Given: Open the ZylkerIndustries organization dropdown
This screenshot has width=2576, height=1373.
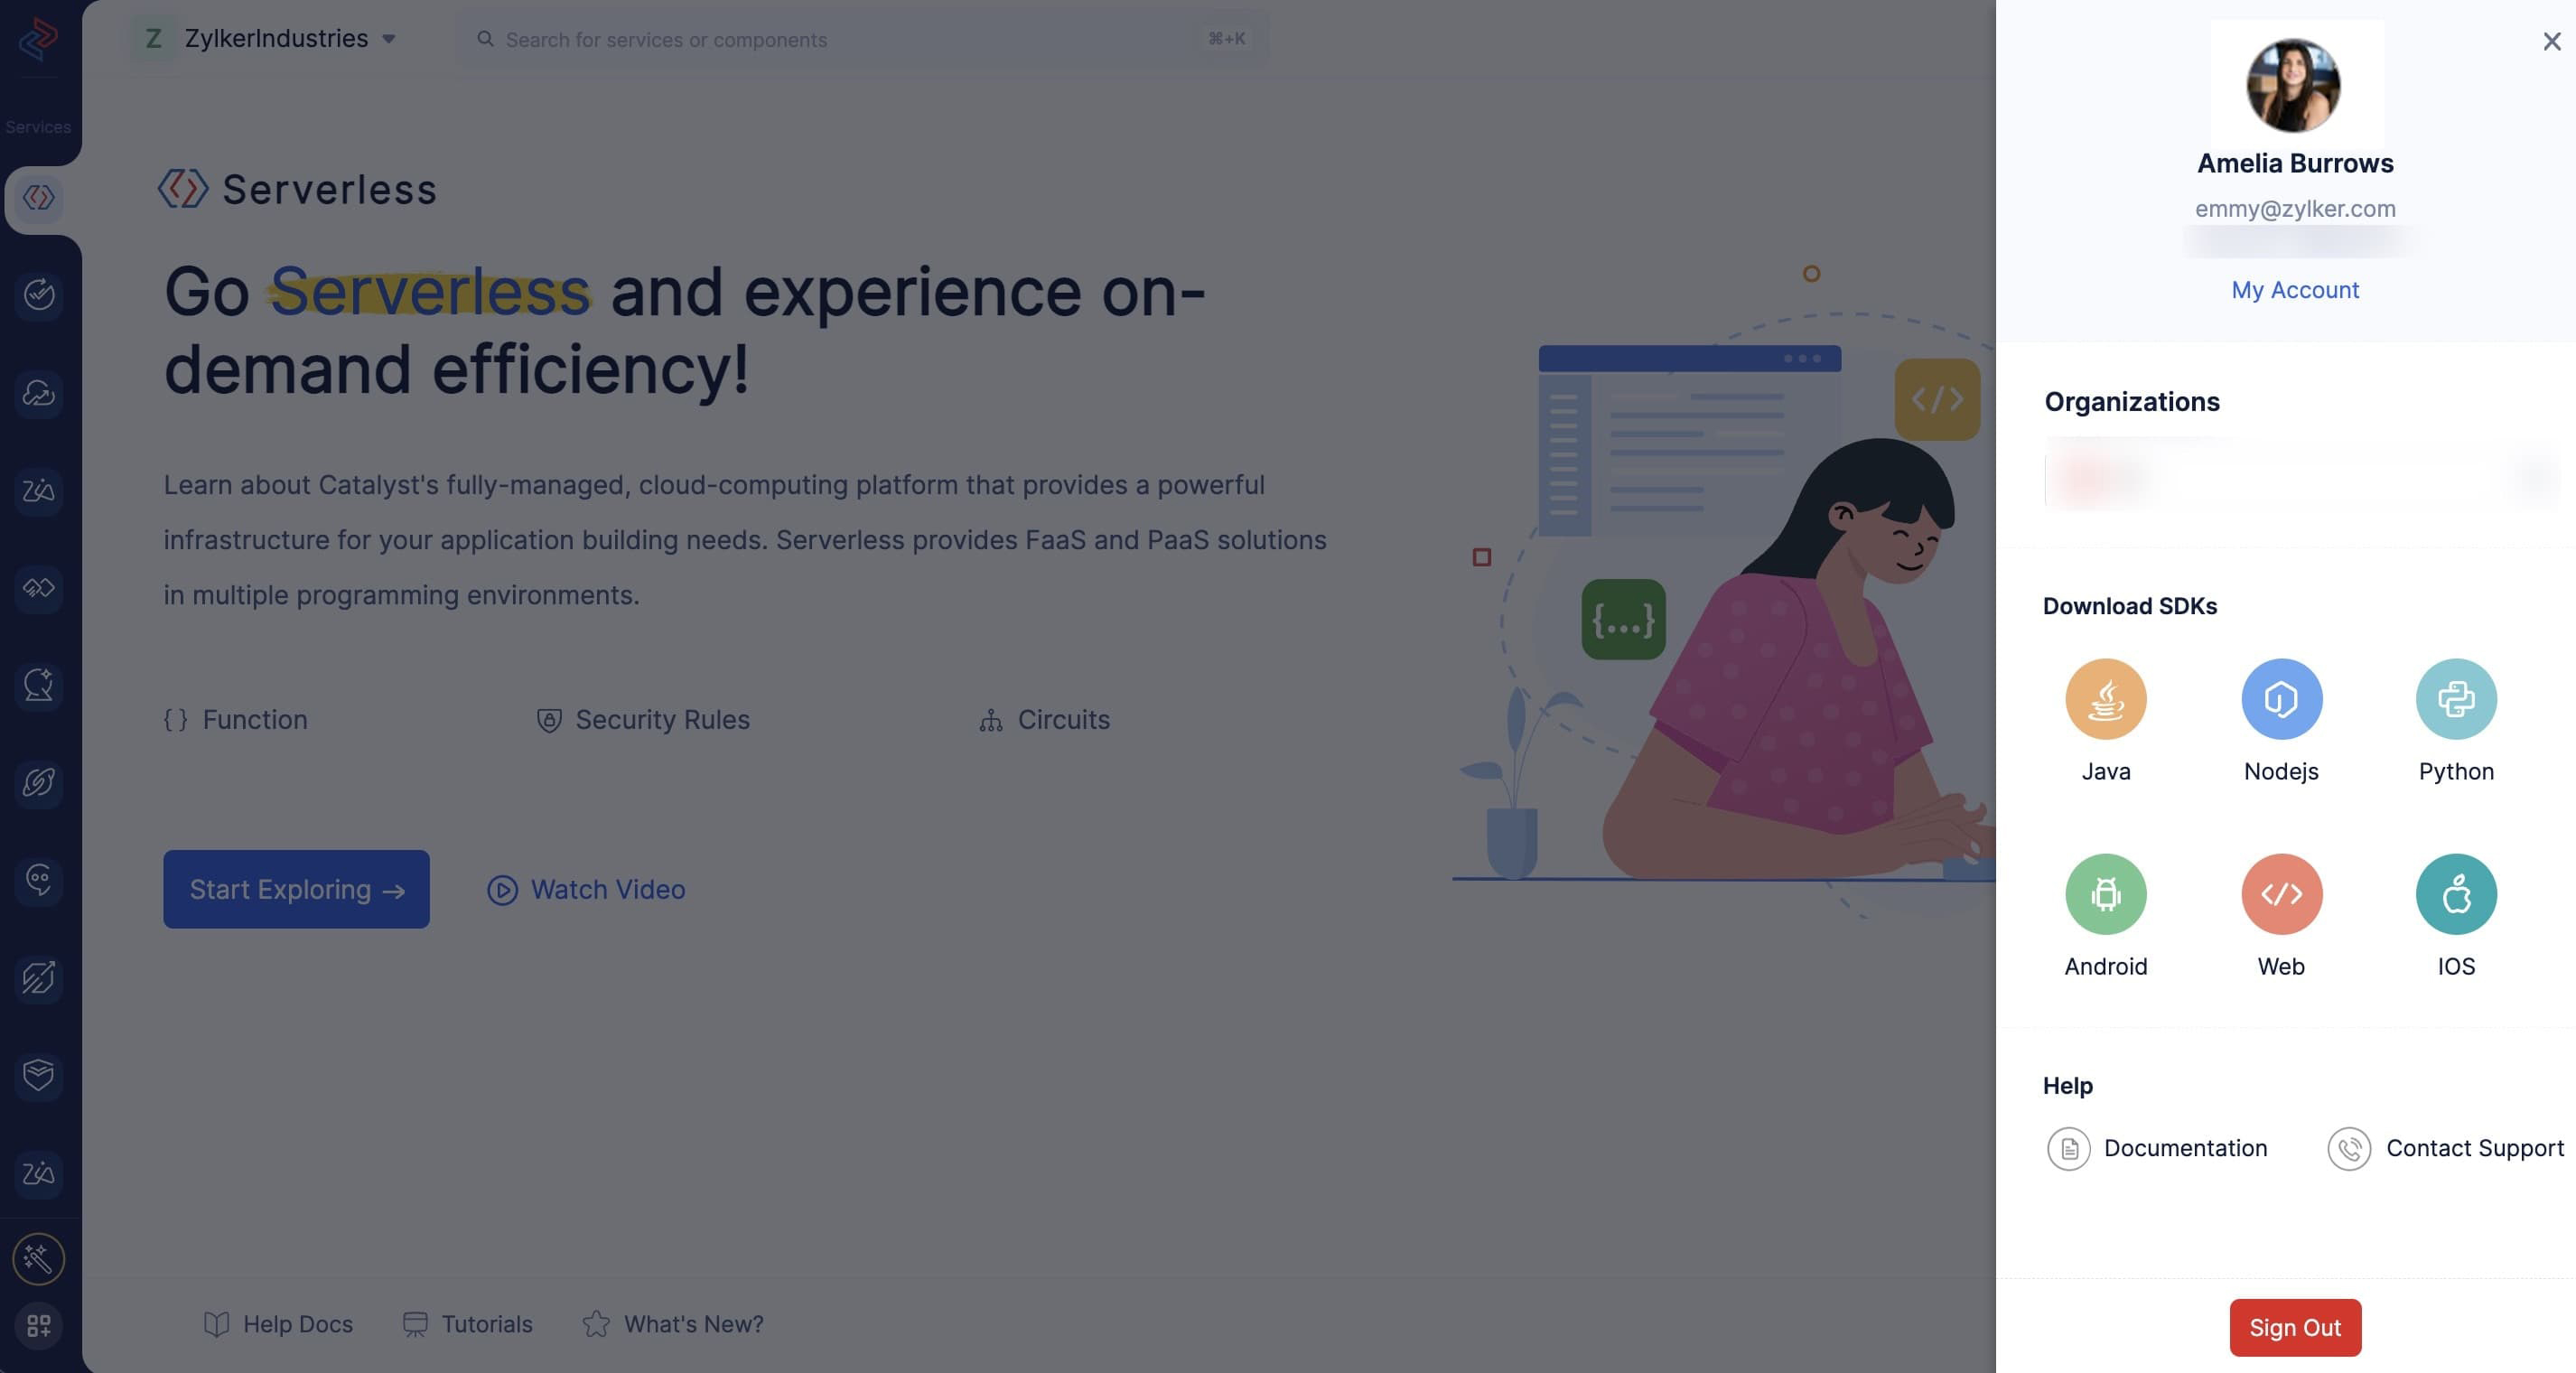Looking at the screenshot, I should (x=387, y=39).
